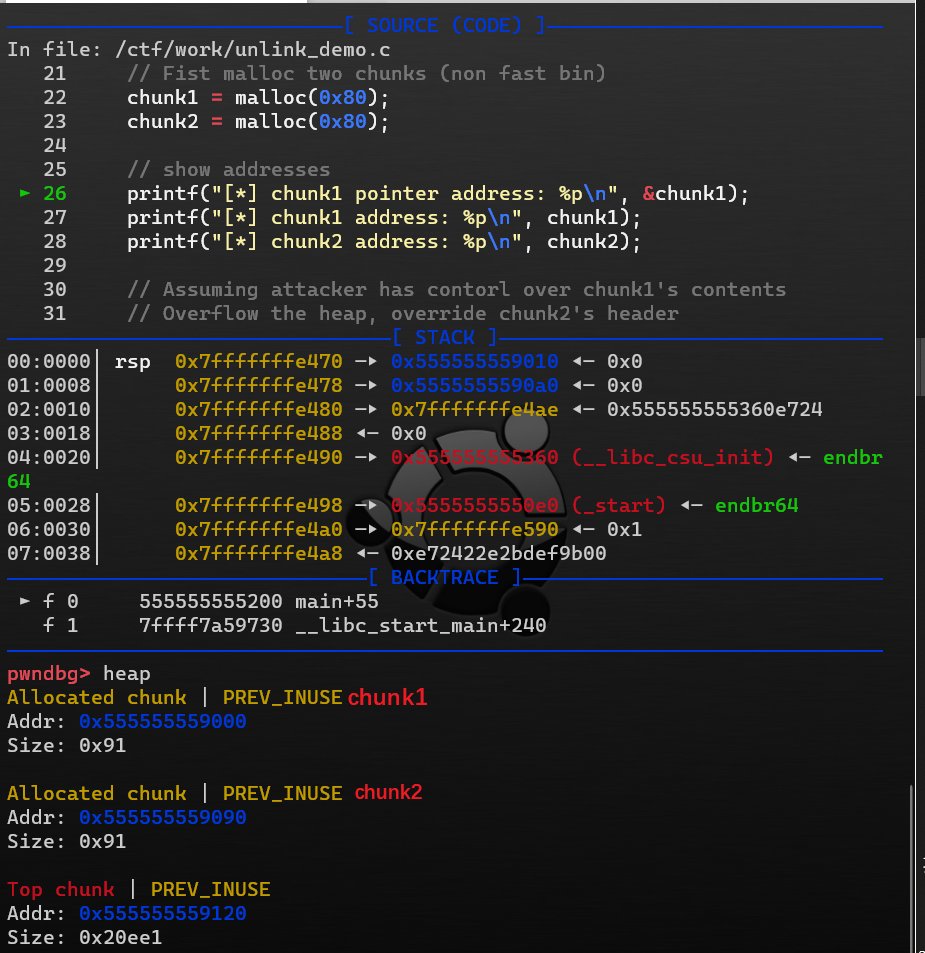Click value 0x555555555360e724
925x953 pixels.
click(714, 410)
